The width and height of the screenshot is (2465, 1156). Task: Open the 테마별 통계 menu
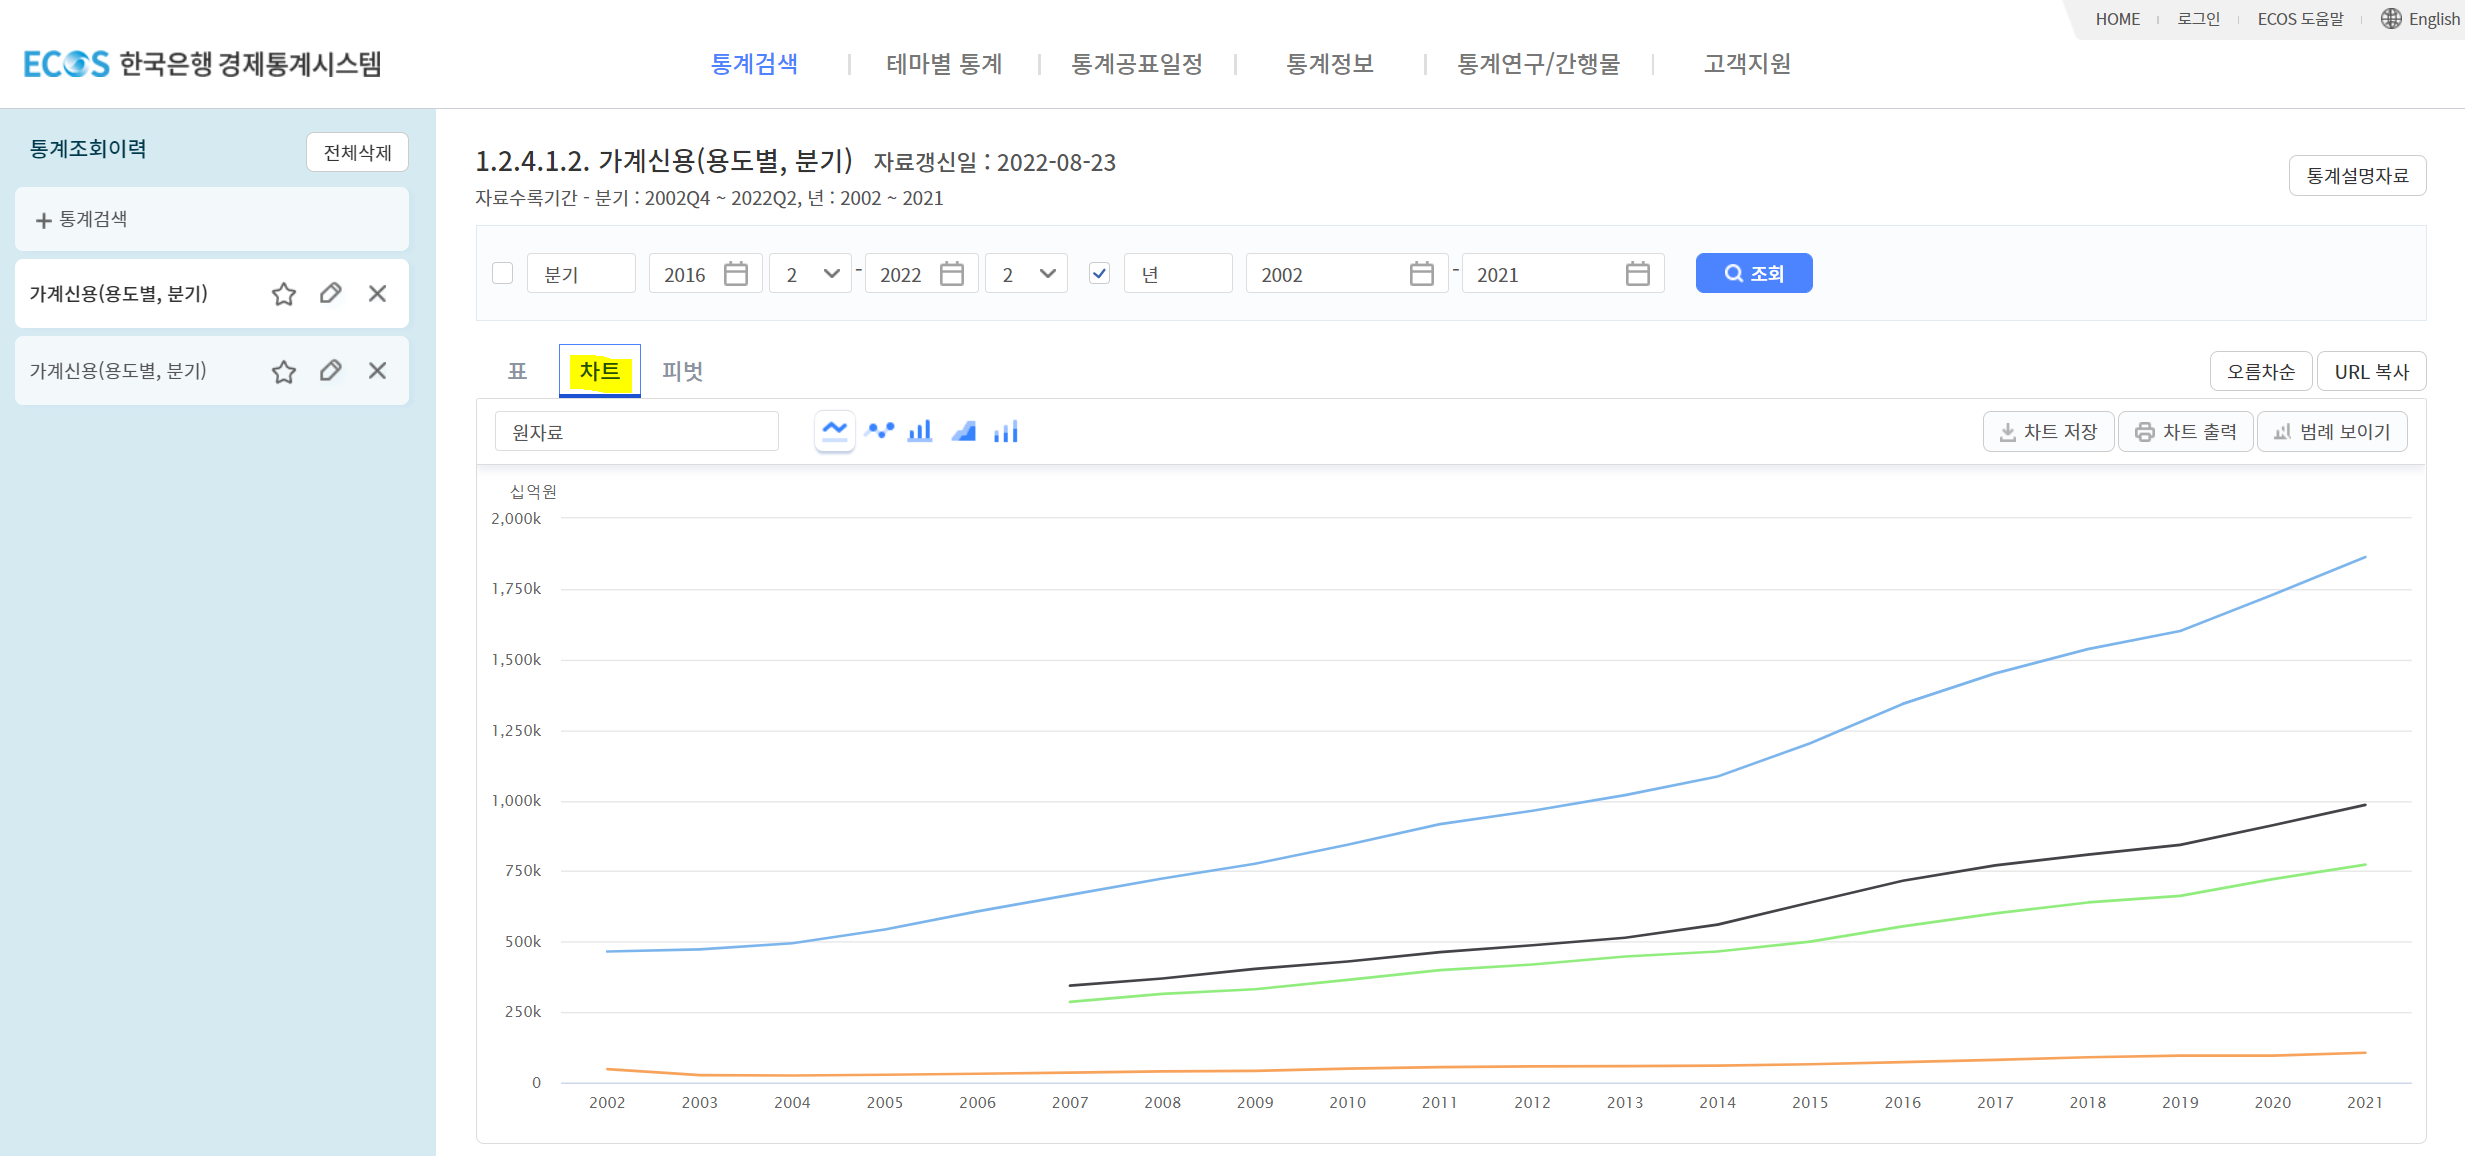[x=943, y=64]
